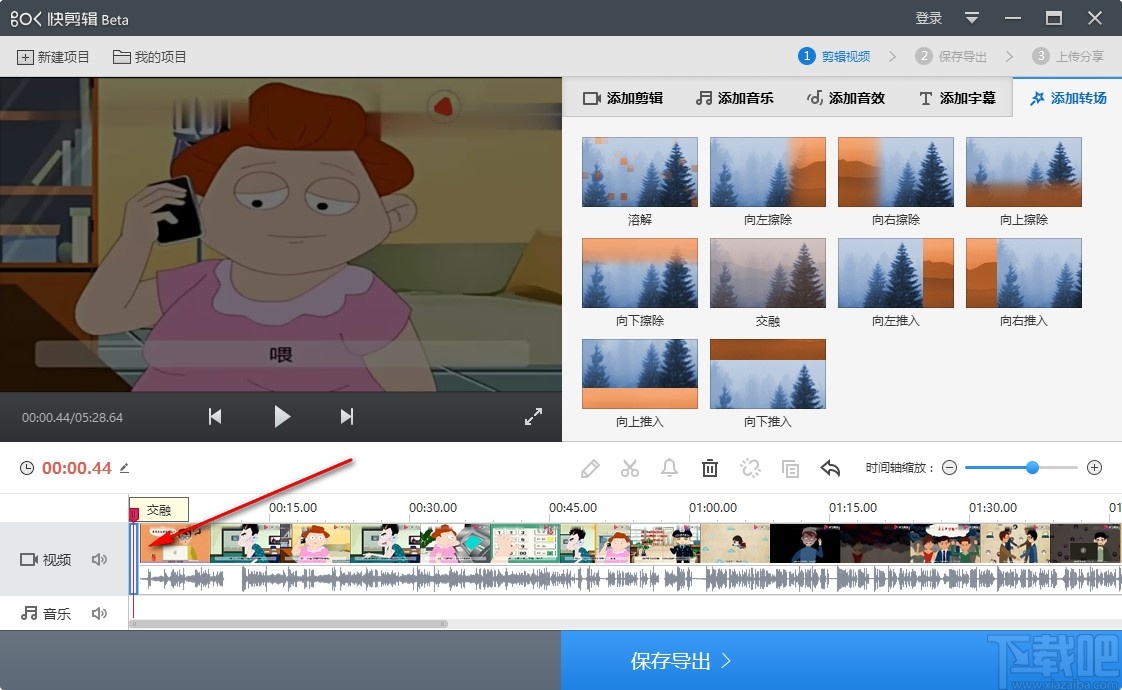Select the scissors cut tool
This screenshot has height=690, width=1122.
[630, 469]
